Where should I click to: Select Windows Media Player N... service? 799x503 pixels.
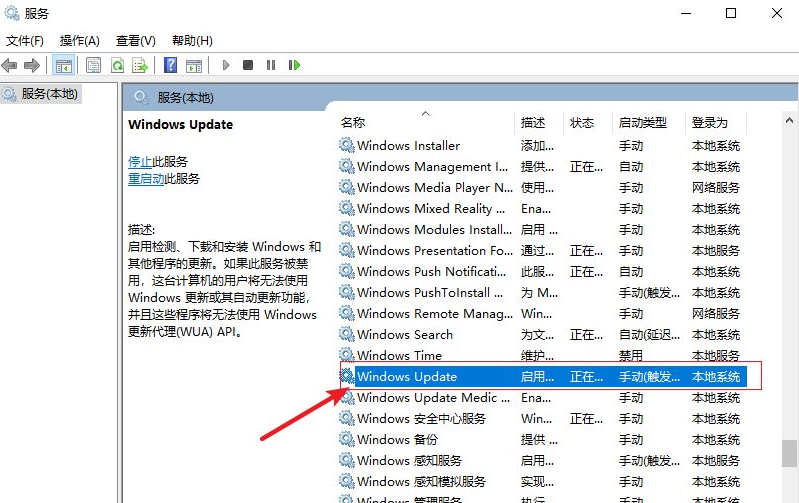click(x=542, y=188)
